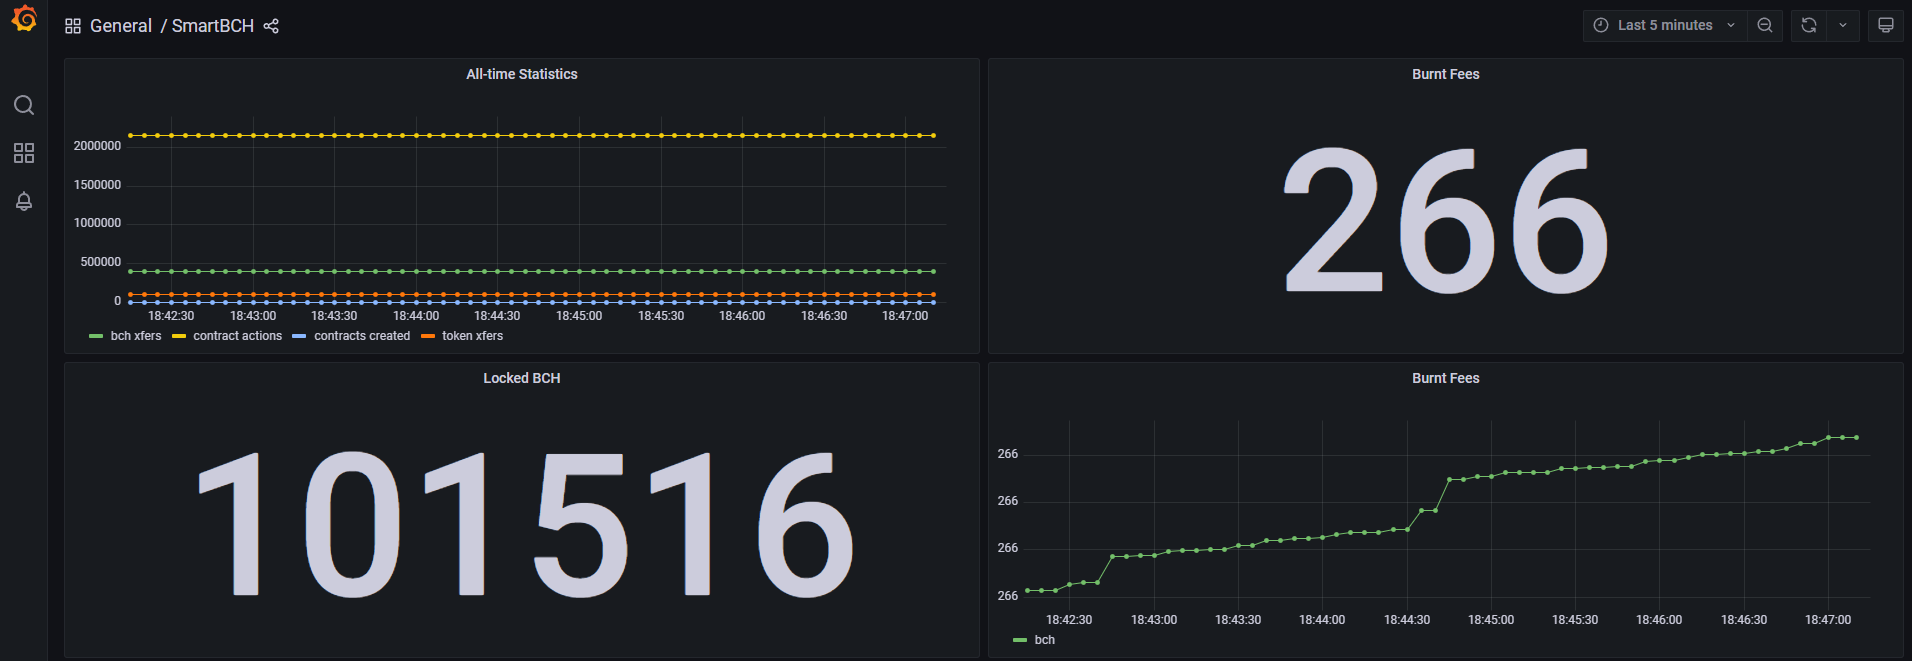Click 18:45:00 on All-time Statistics time axis
The width and height of the screenshot is (1912, 661).
pos(579,316)
